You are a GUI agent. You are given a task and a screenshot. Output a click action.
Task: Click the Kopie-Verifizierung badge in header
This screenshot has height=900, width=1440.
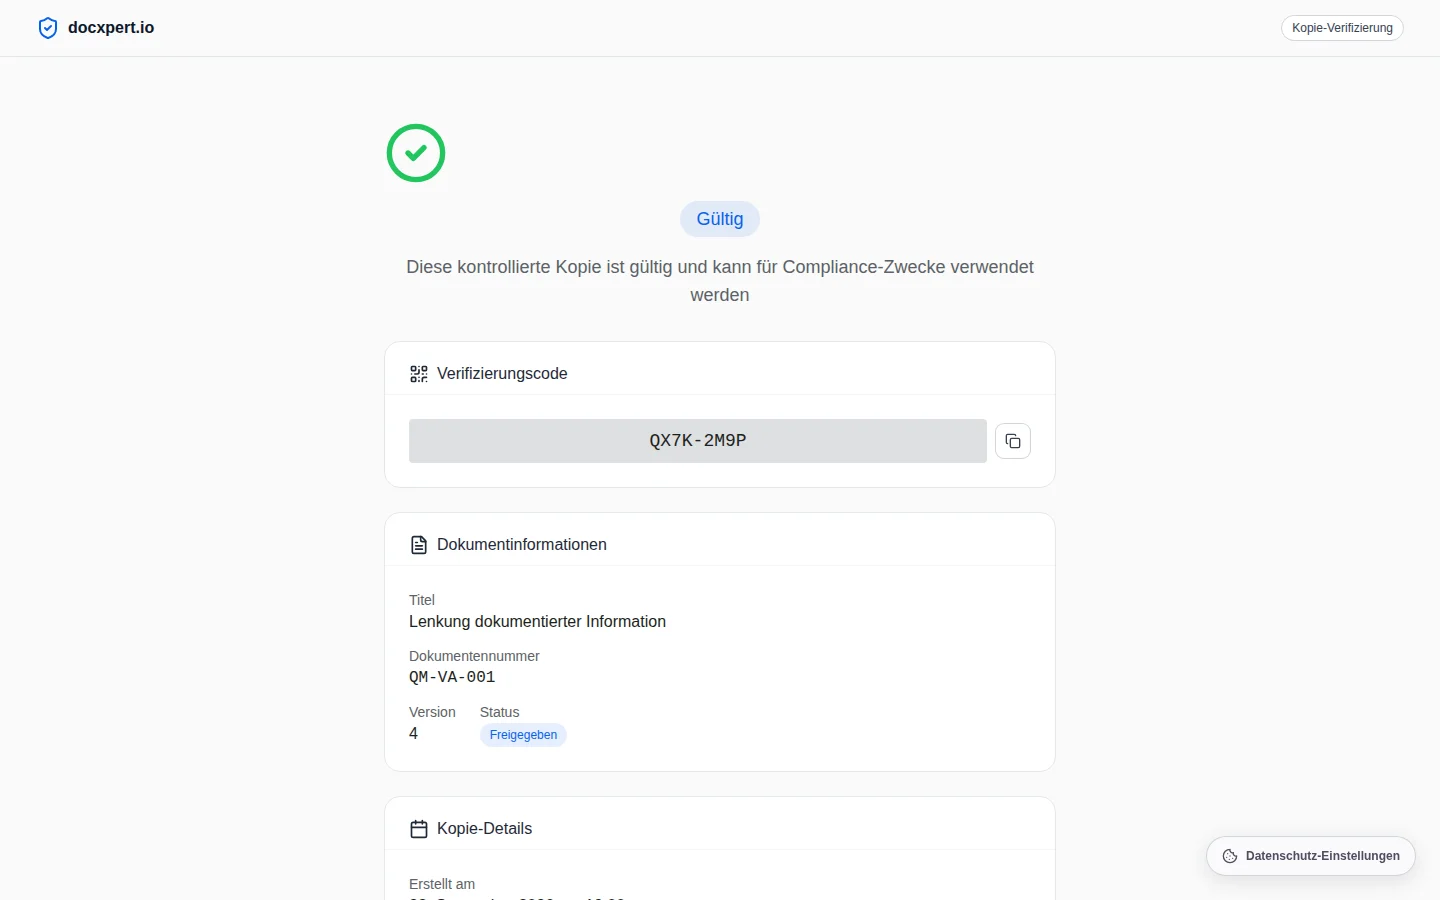(x=1342, y=28)
